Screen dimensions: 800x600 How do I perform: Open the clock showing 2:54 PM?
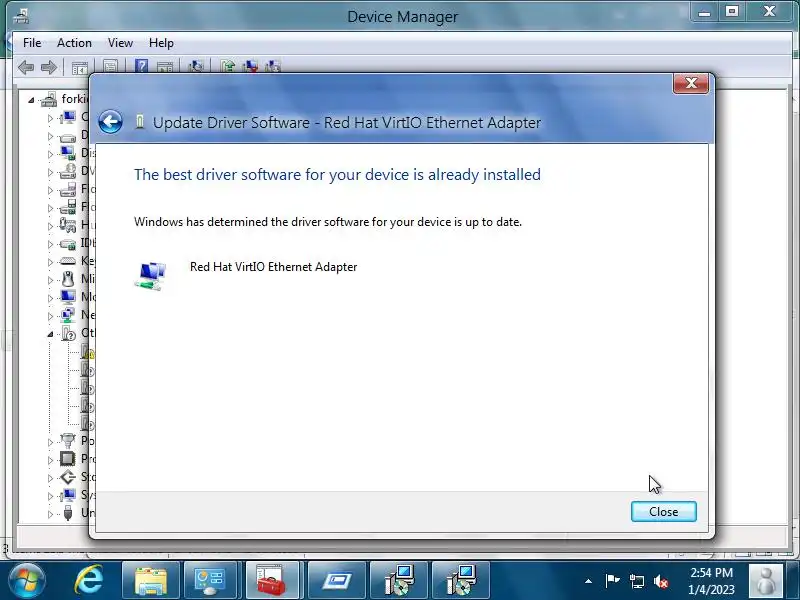711,581
